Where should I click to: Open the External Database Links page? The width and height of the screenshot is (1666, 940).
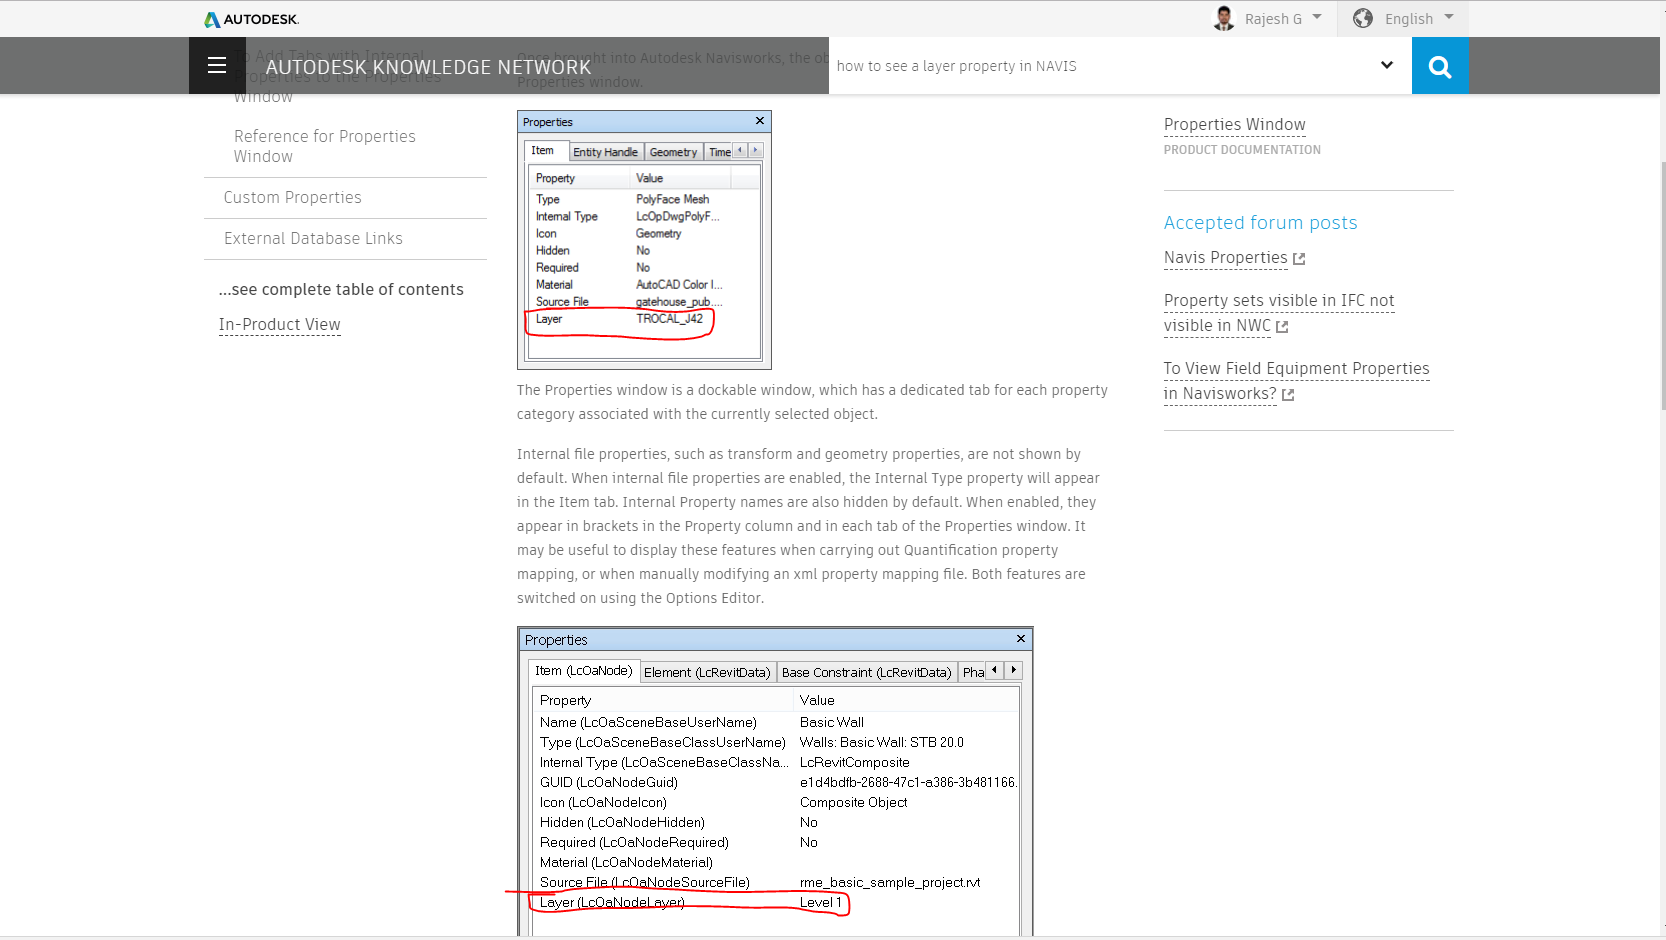point(312,238)
